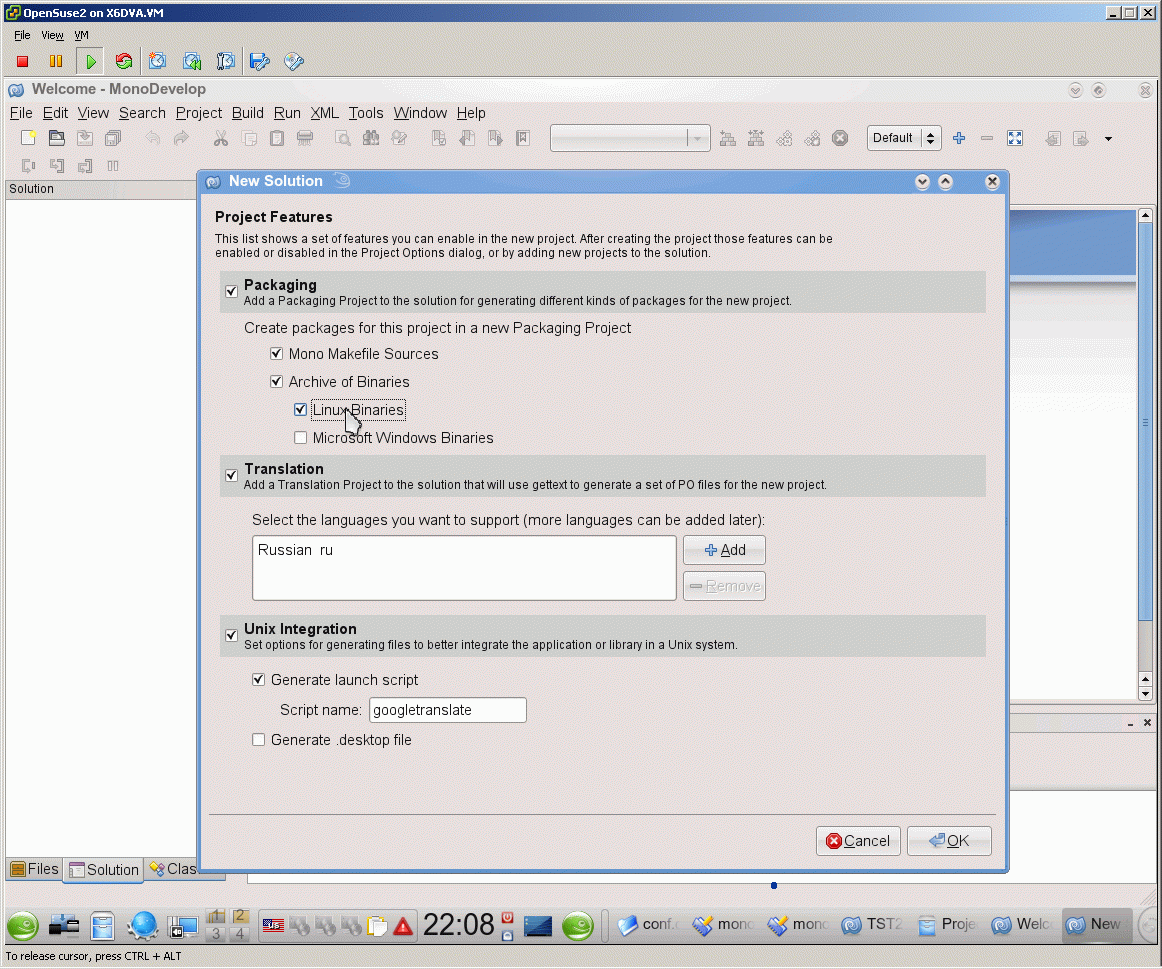Screen dimensions: 1162x969
Task: Click the Paste clipboard icon
Action: coord(277,138)
